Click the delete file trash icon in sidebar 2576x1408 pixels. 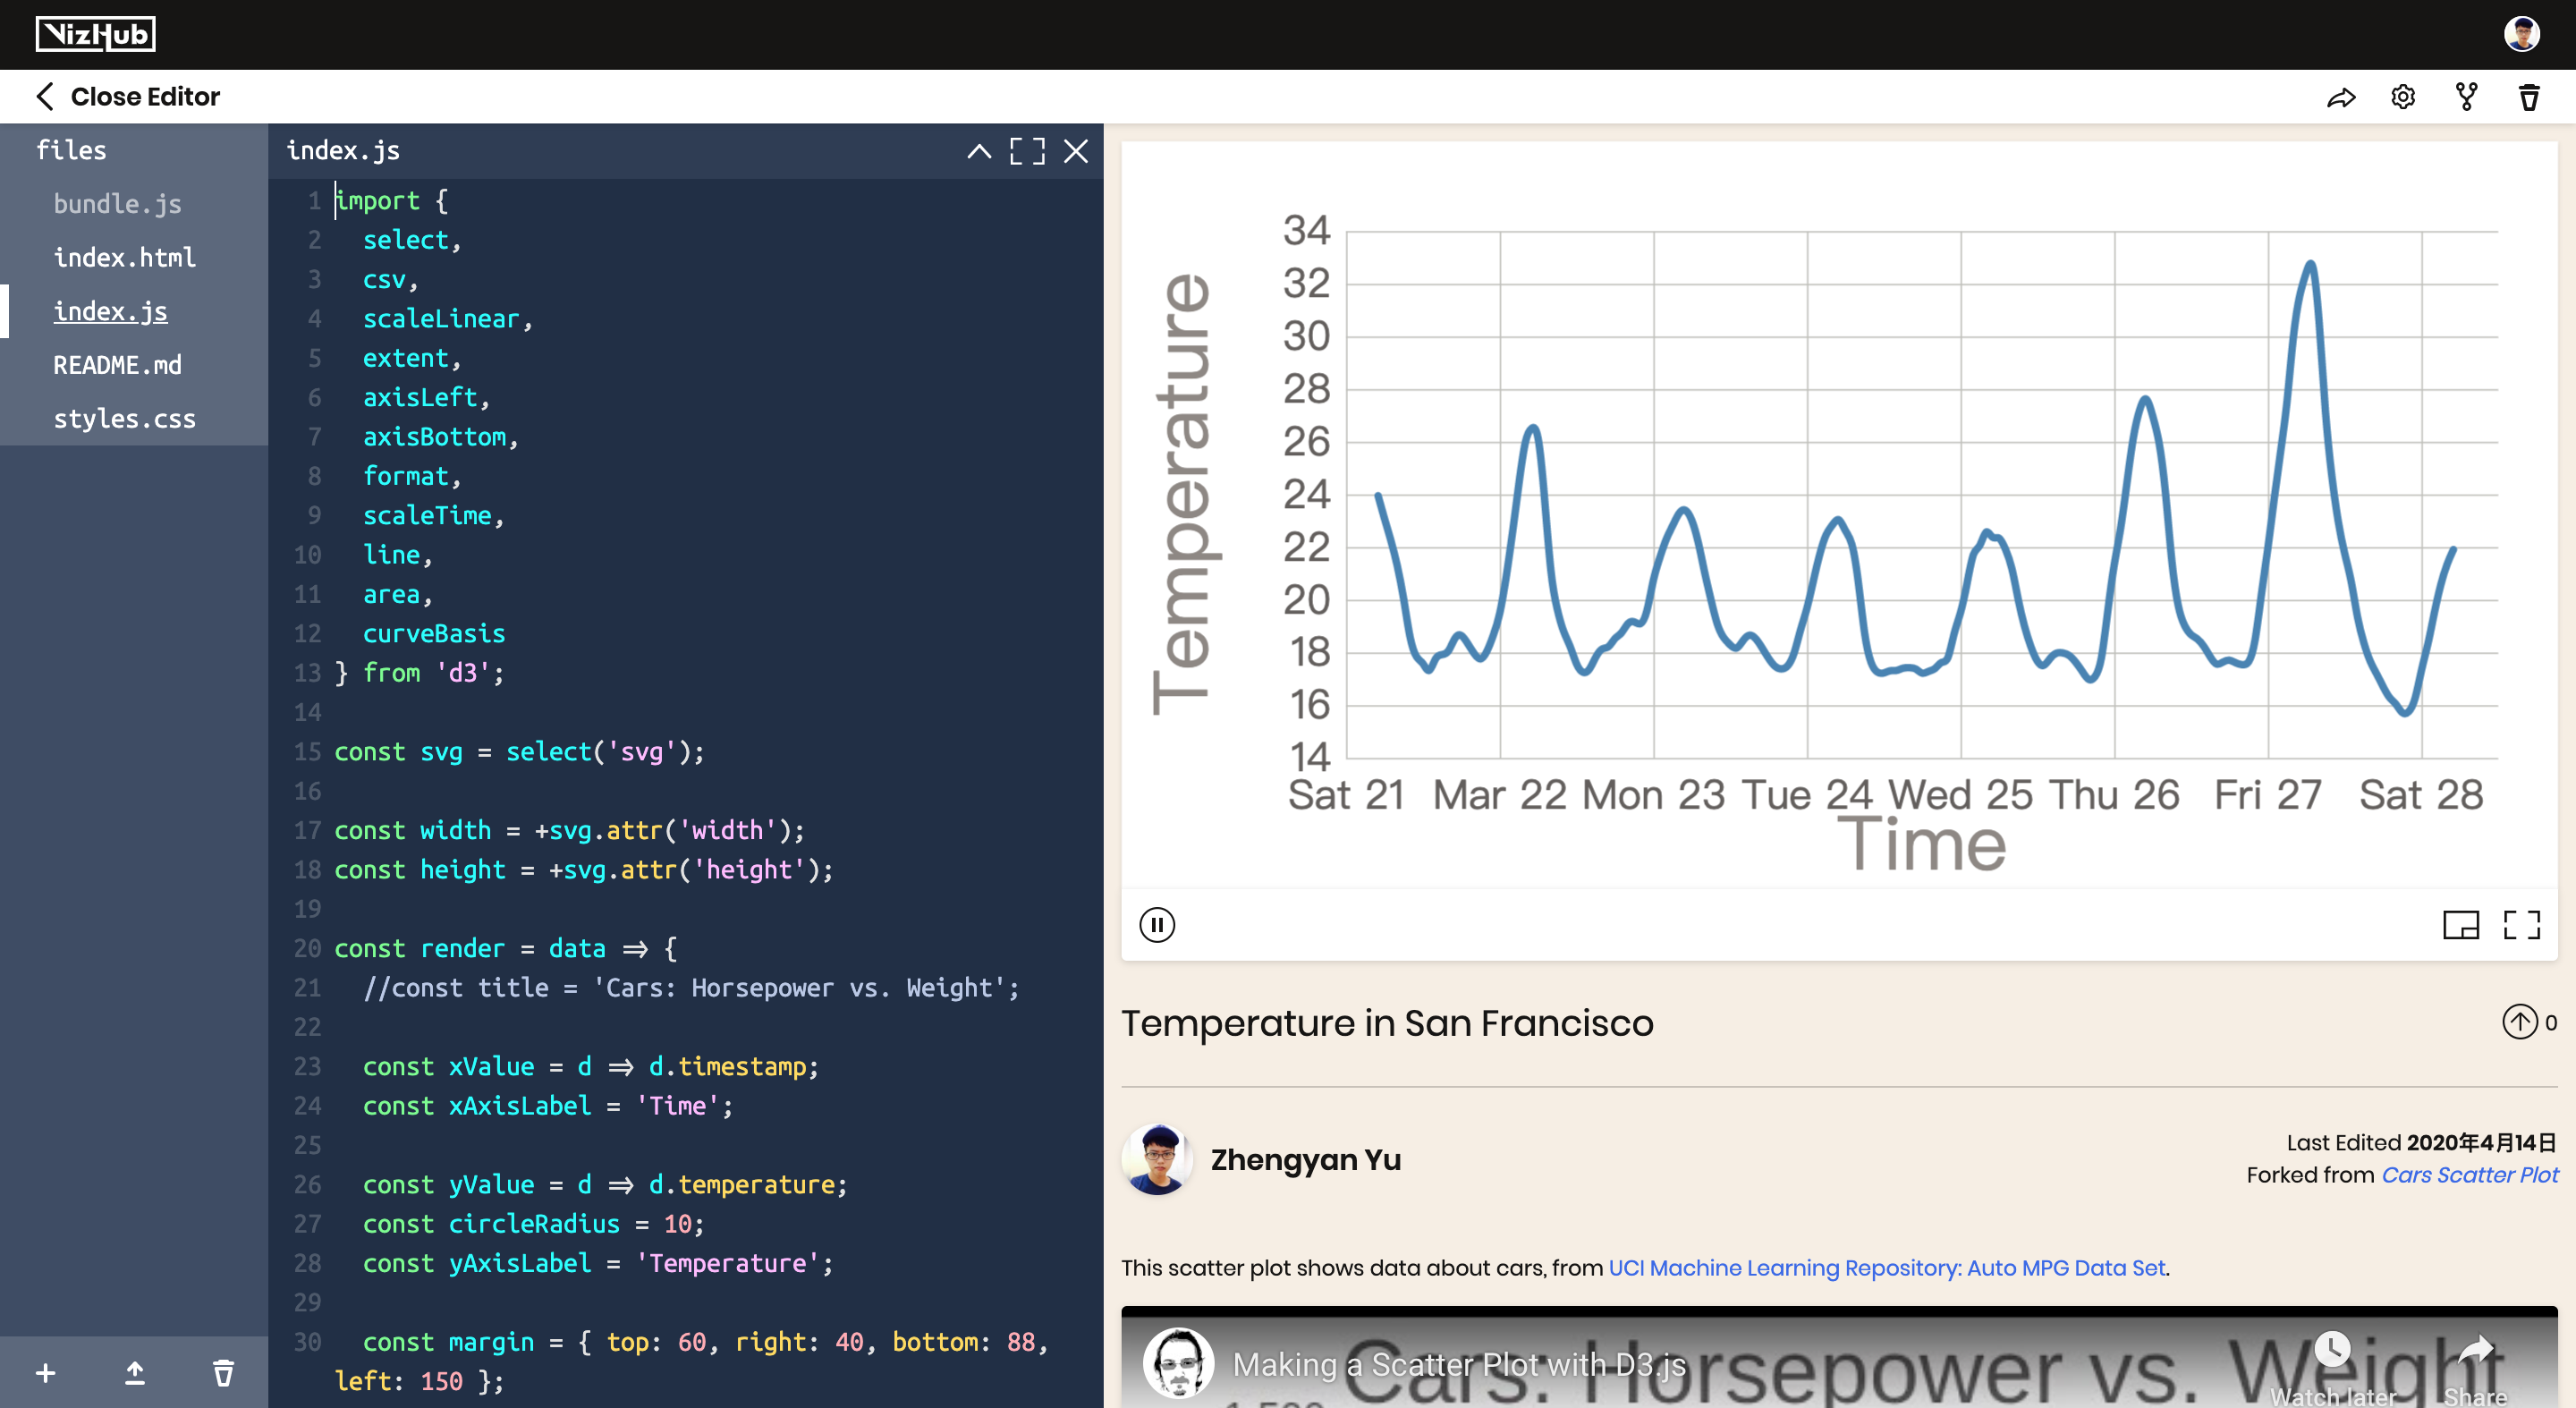point(223,1373)
